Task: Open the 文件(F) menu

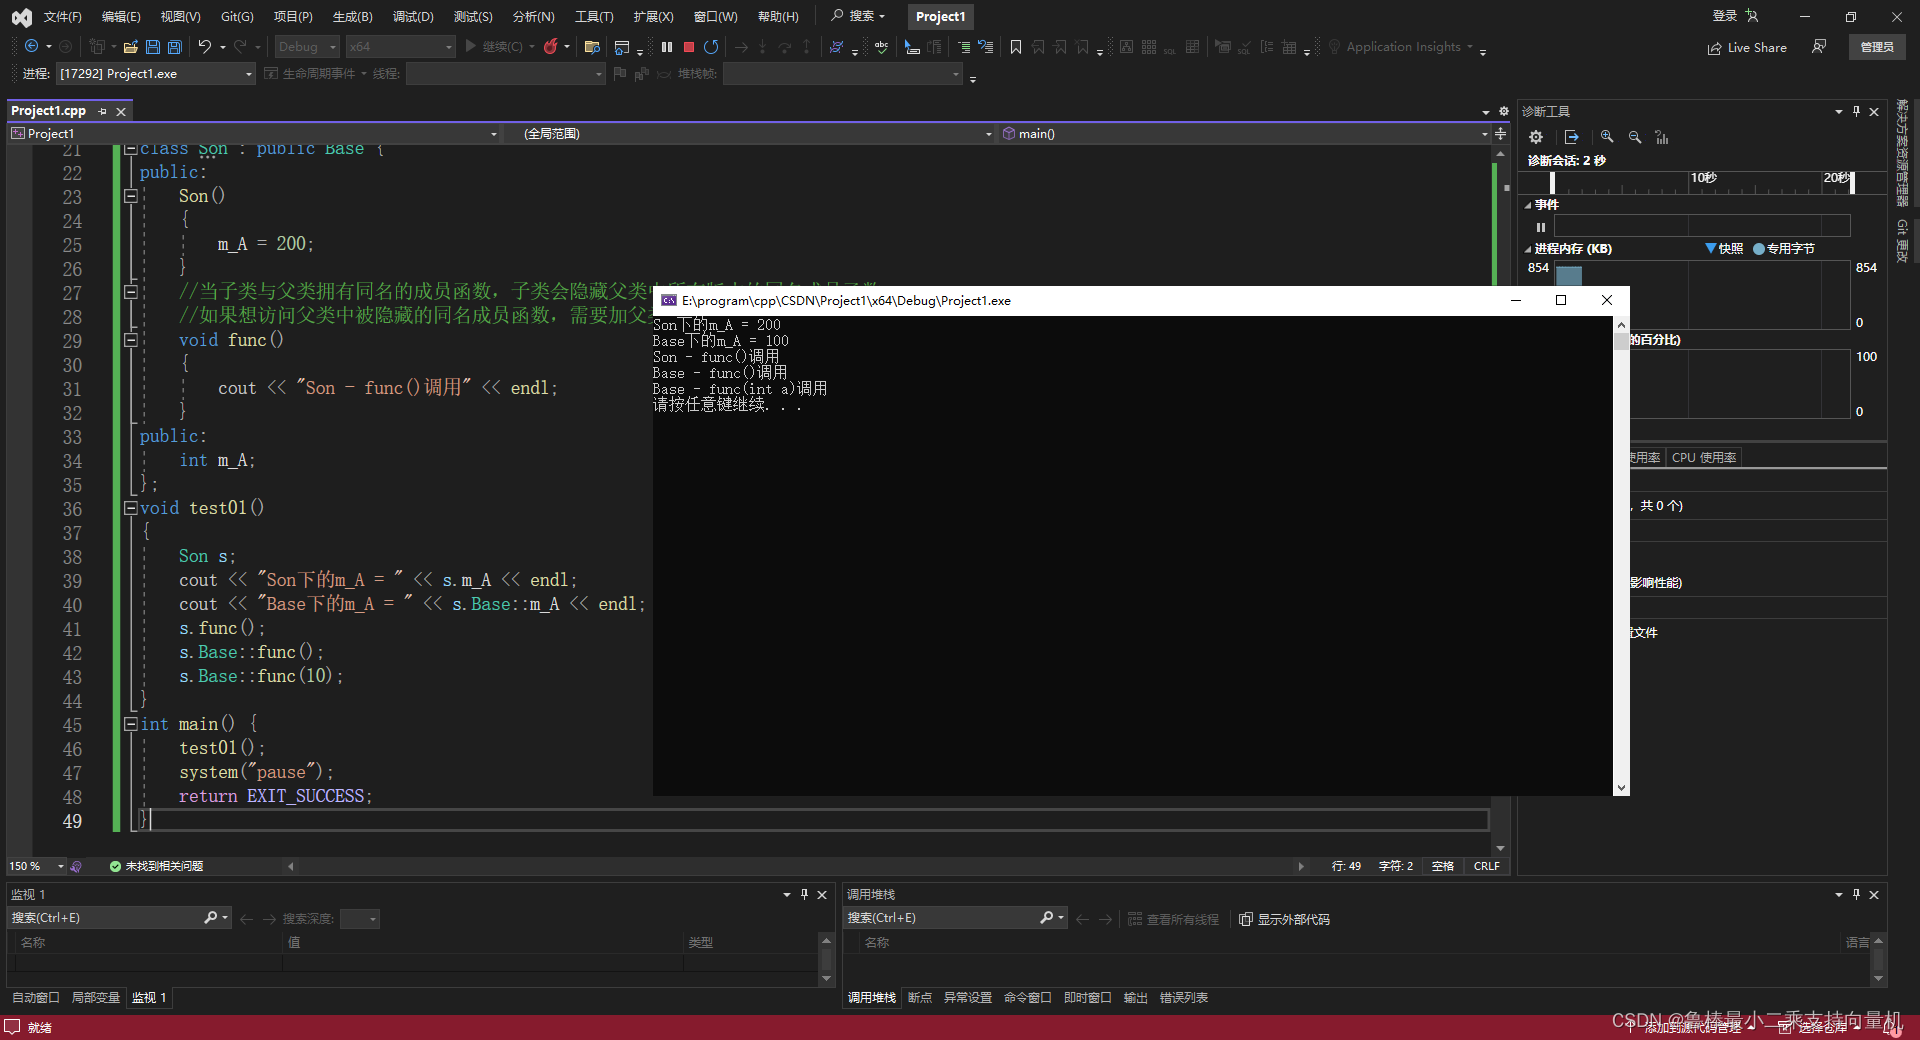Action: 62,16
